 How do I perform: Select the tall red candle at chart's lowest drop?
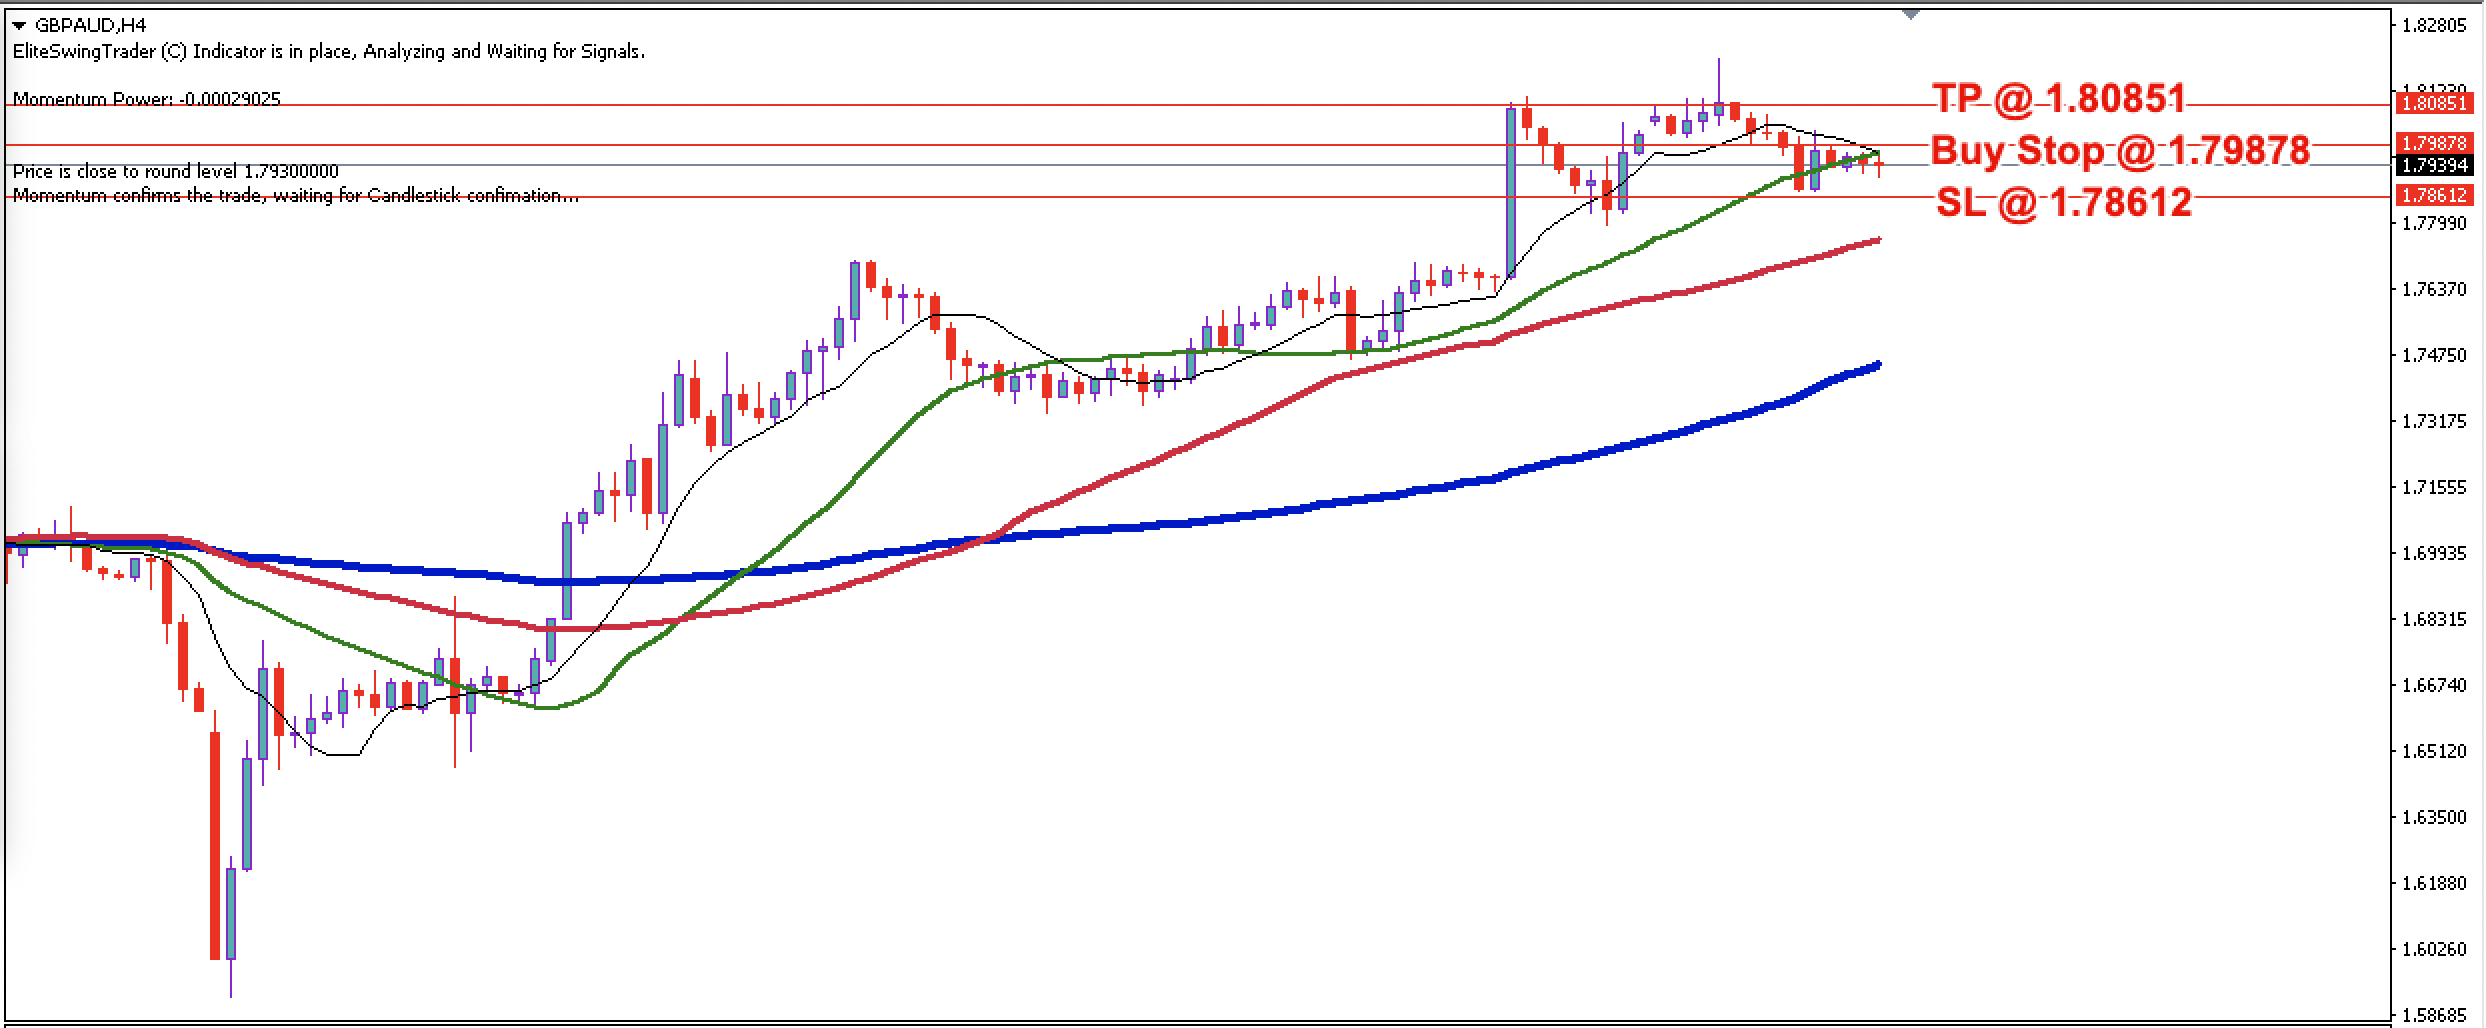pos(215,845)
